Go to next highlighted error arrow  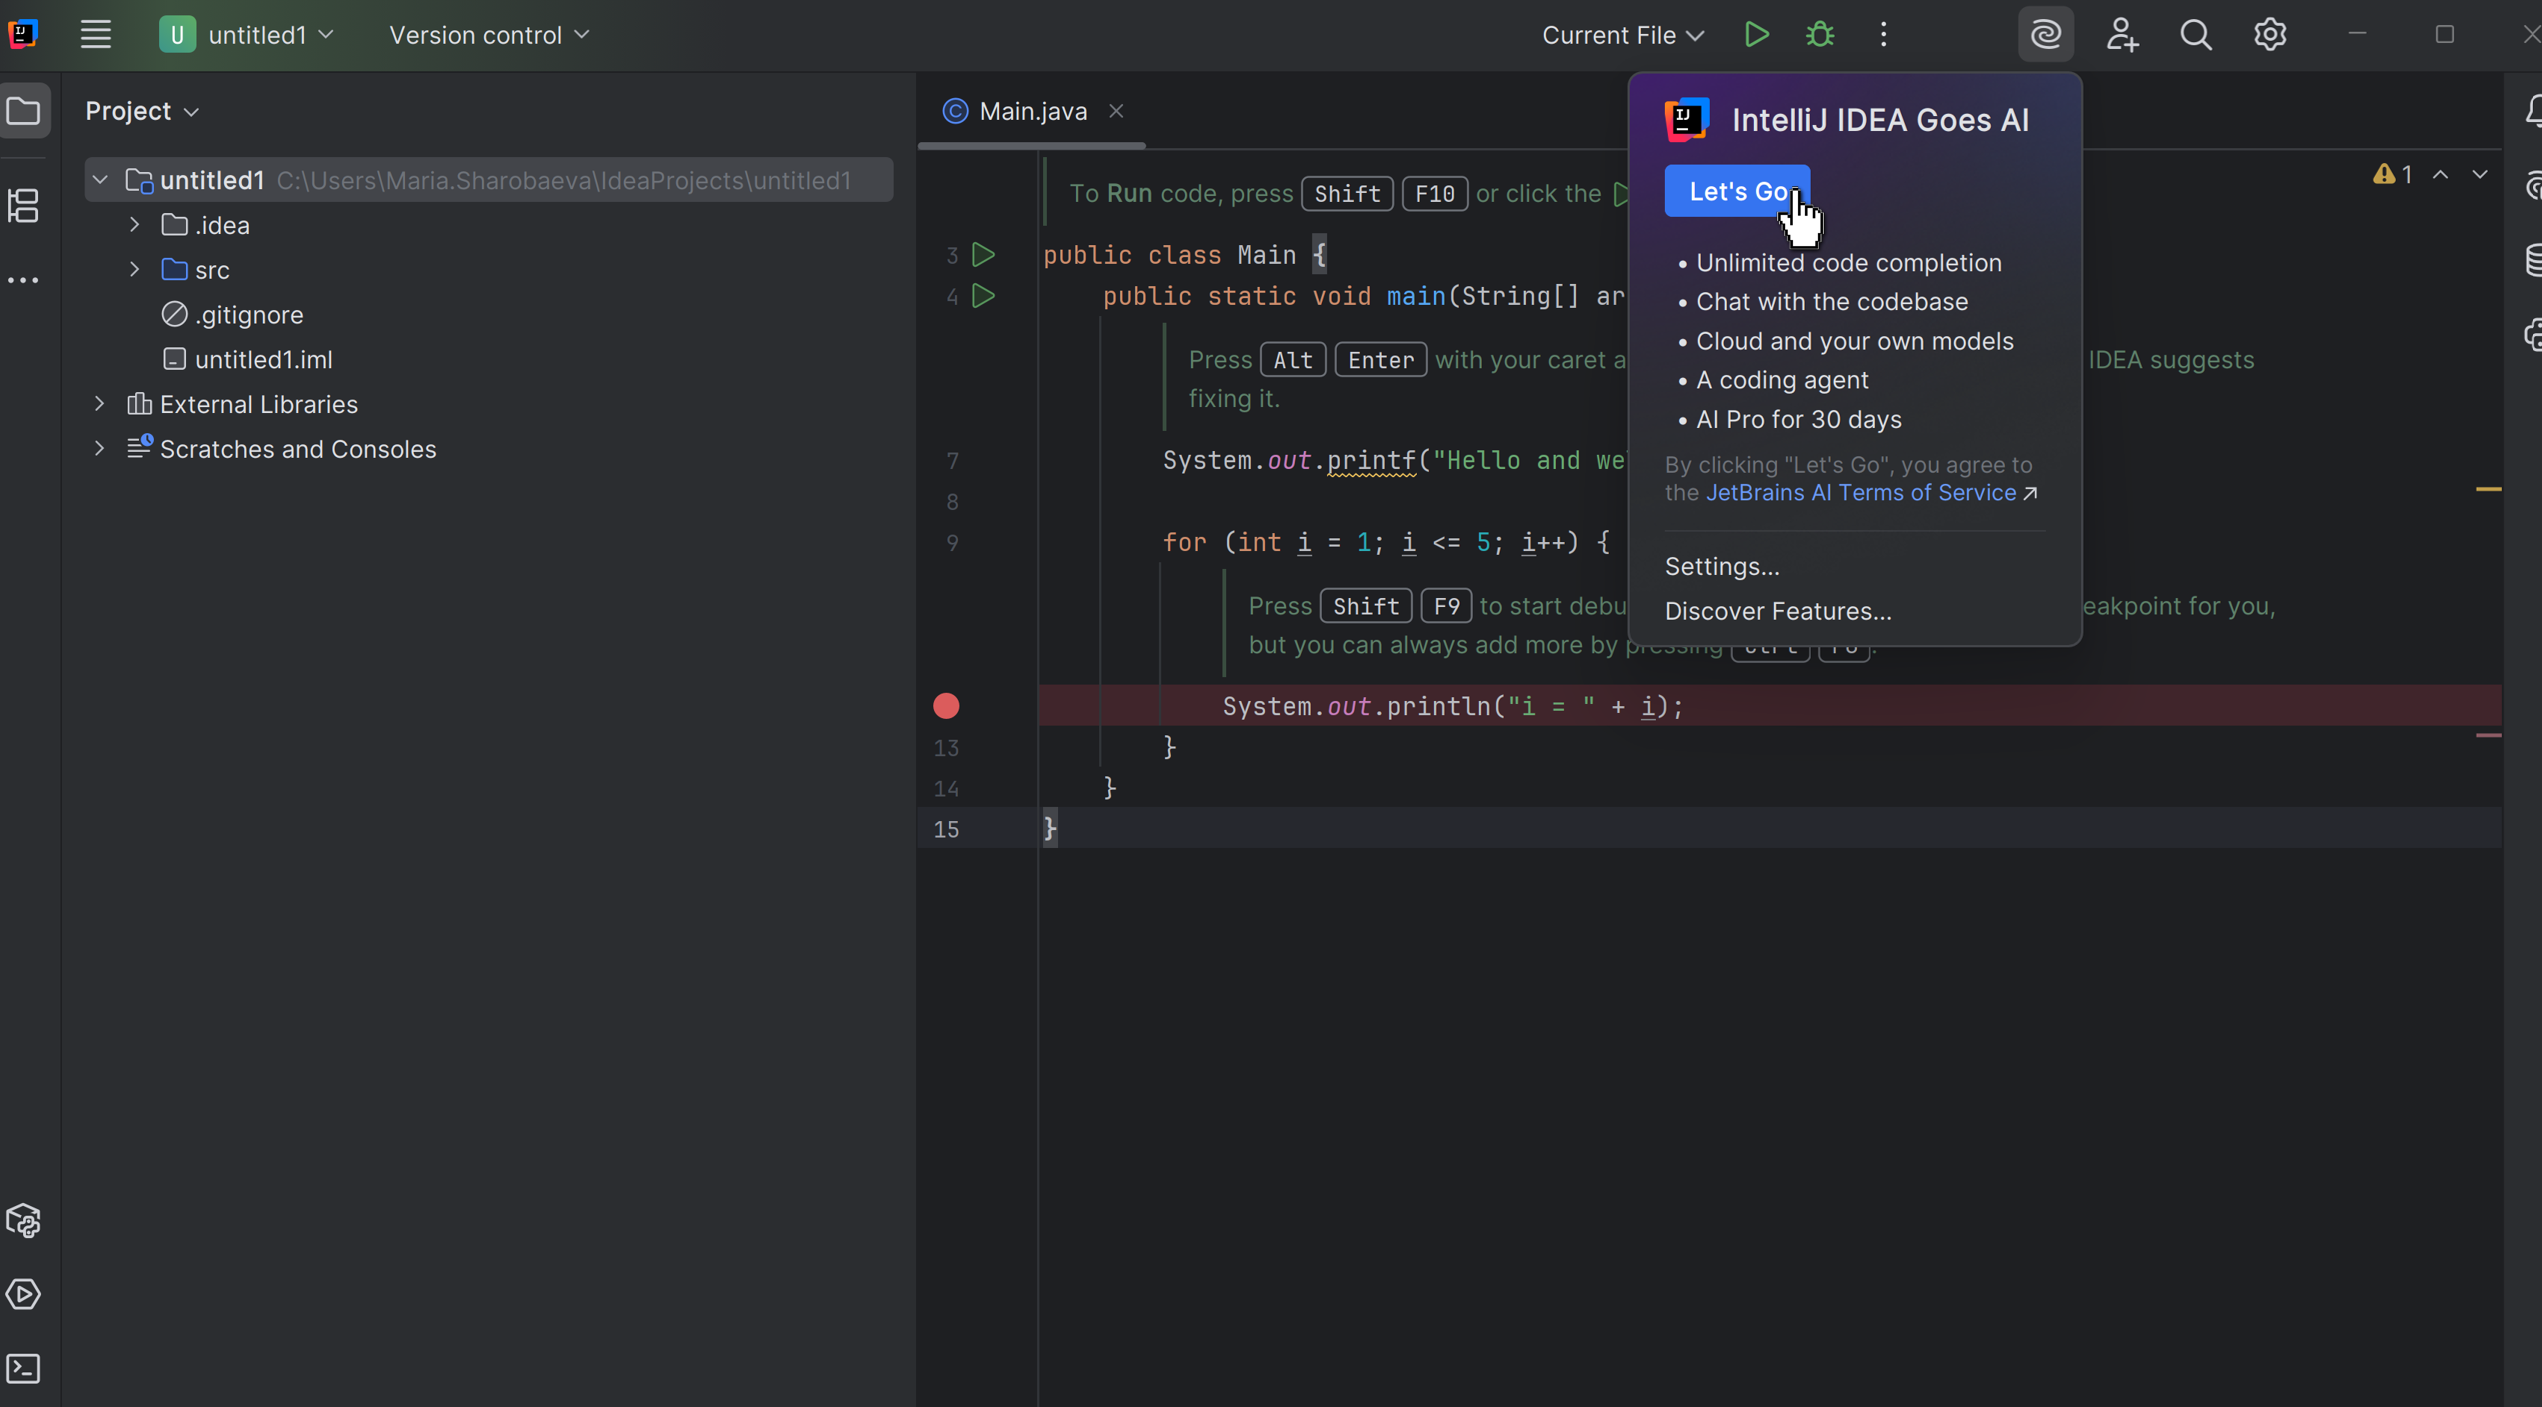[x=2480, y=175]
